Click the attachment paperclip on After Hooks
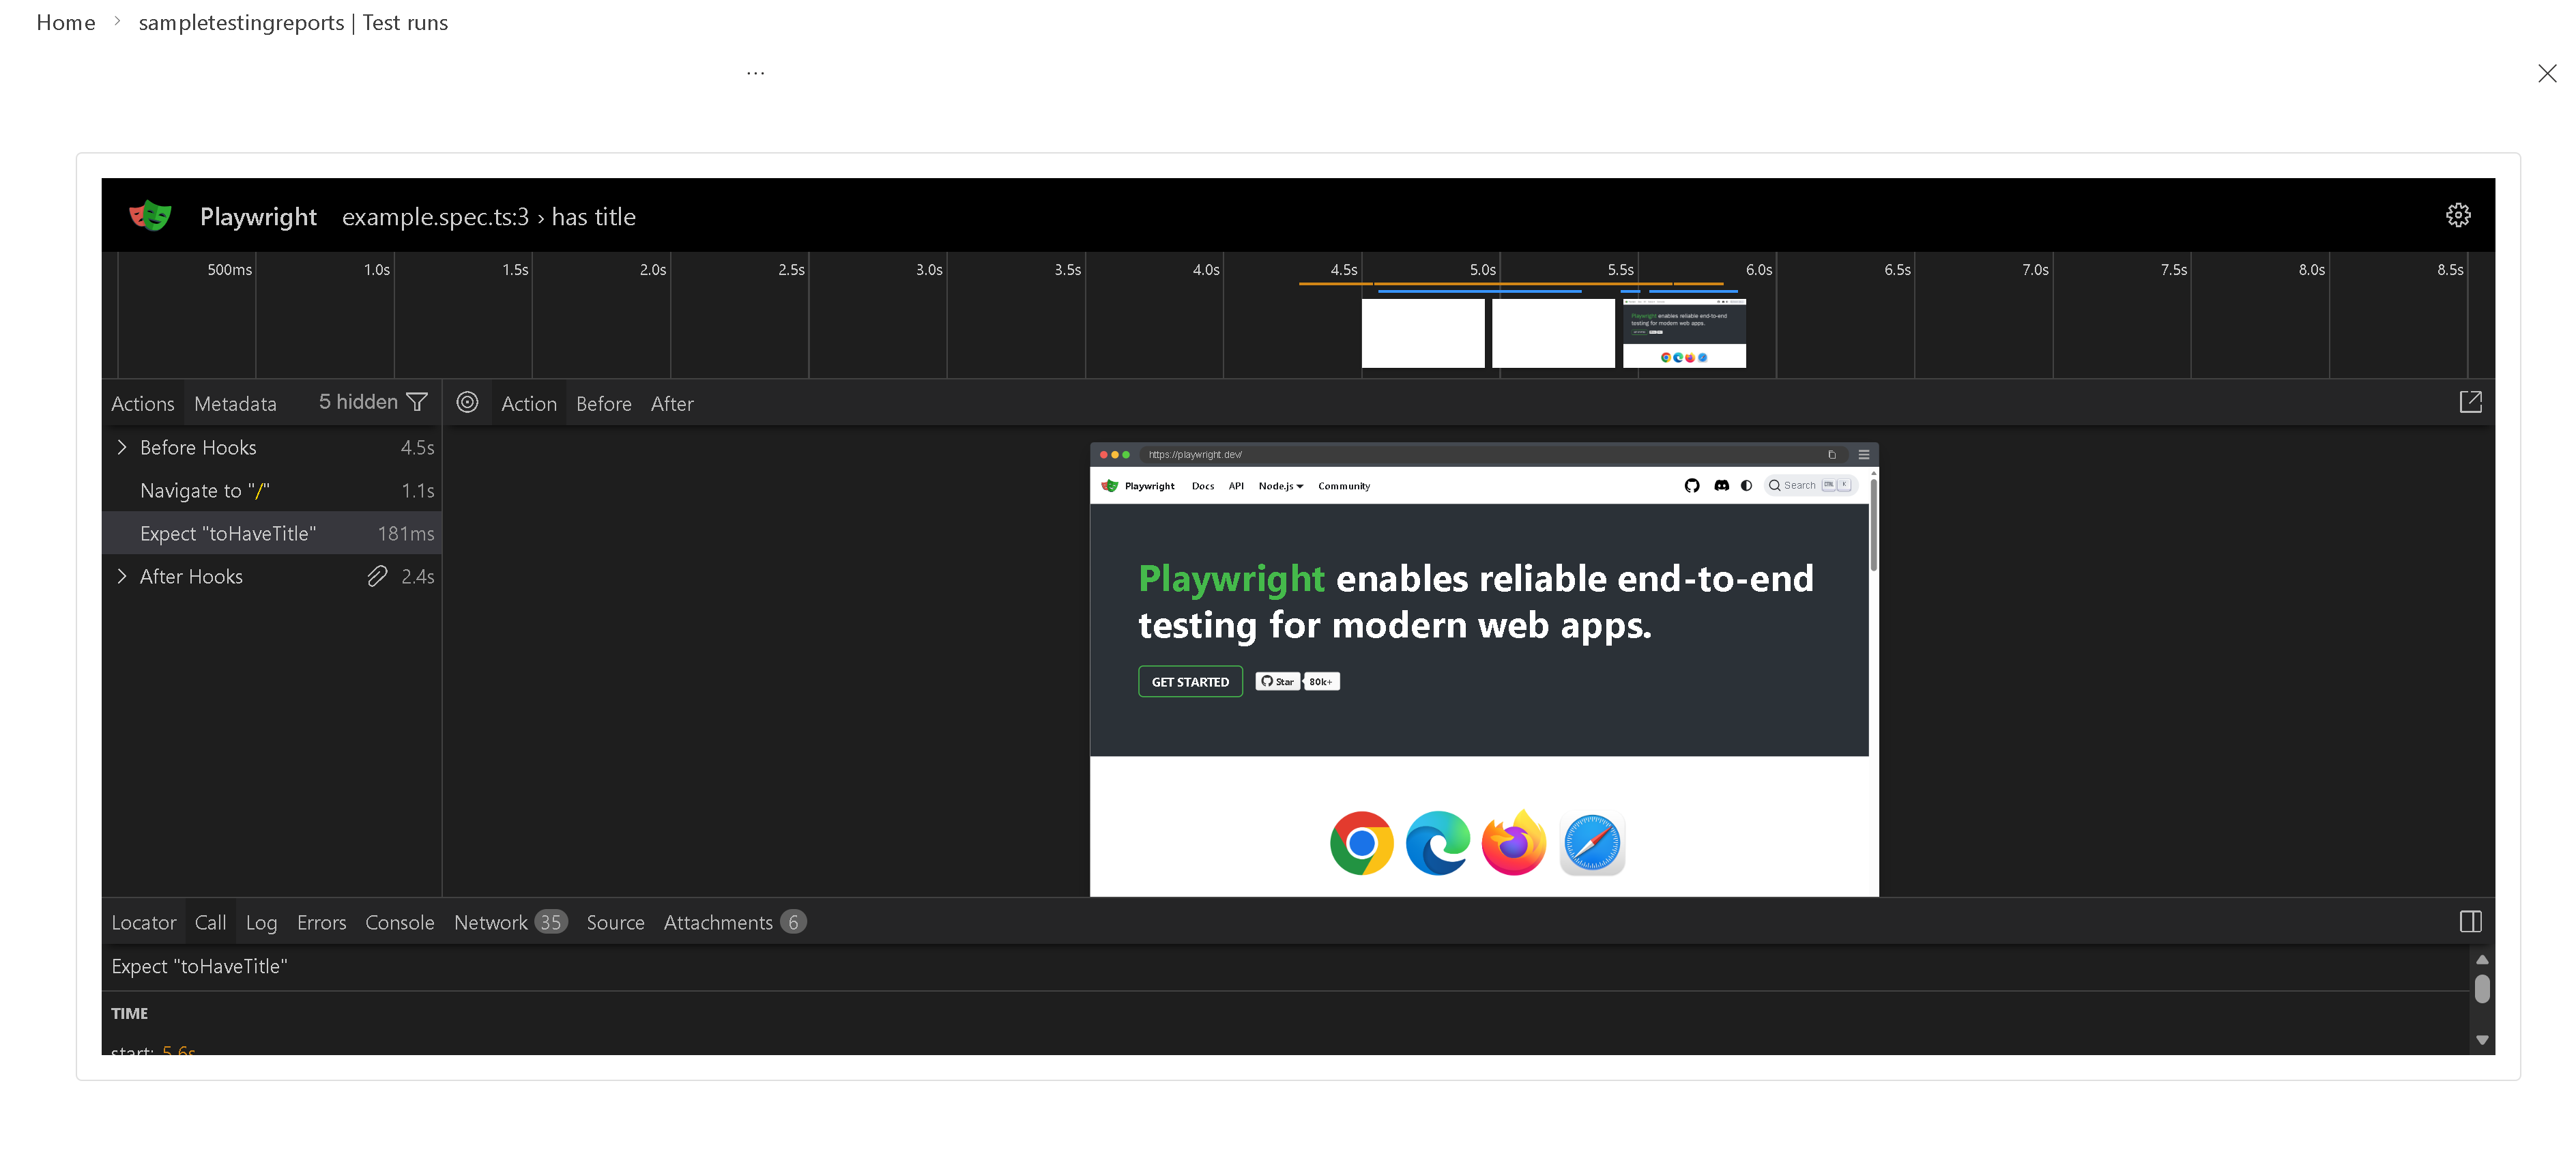 [x=377, y=576]
